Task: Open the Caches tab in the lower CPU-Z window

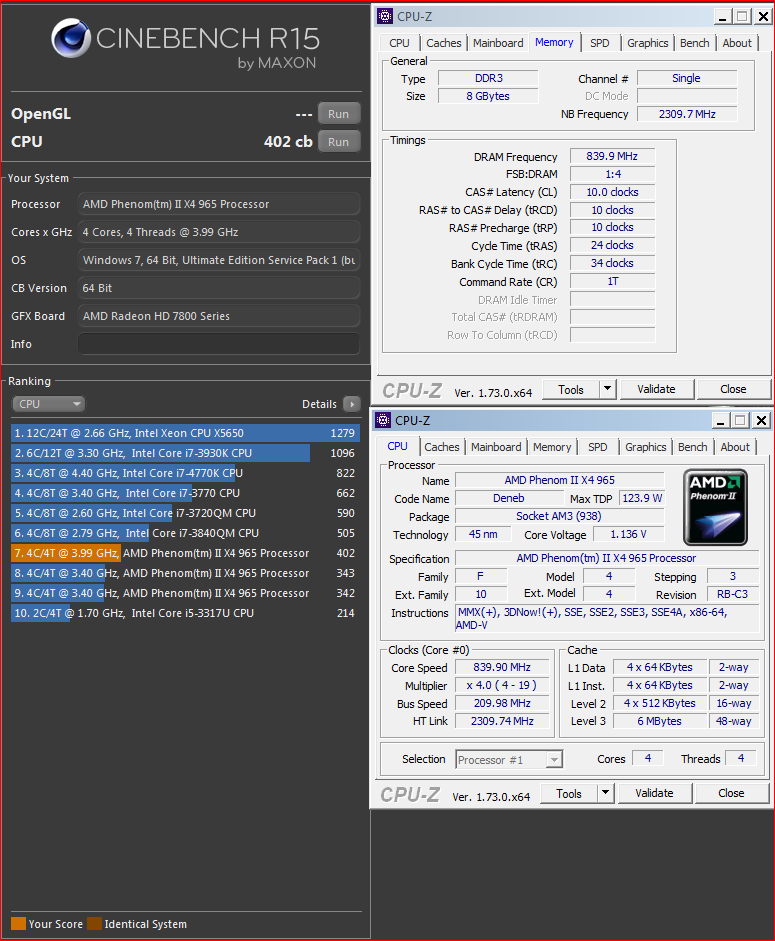Action: click(441, 447)
